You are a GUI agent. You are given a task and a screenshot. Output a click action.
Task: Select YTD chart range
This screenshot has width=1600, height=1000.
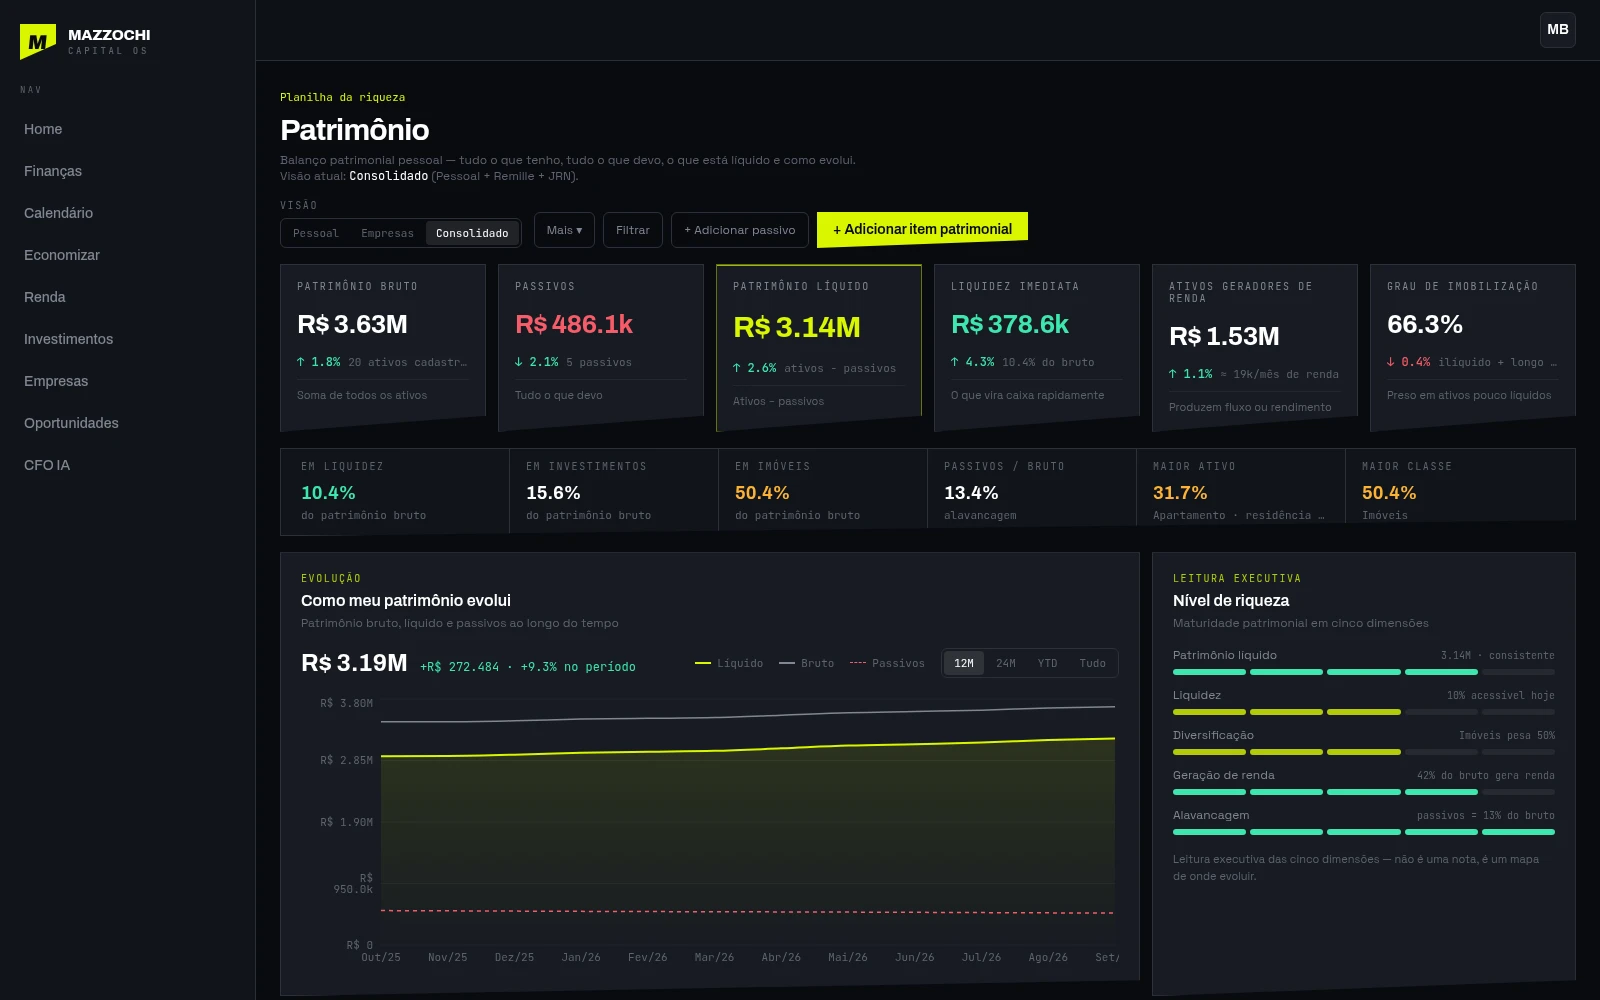pyautogui.click(x=1047, y=663)
